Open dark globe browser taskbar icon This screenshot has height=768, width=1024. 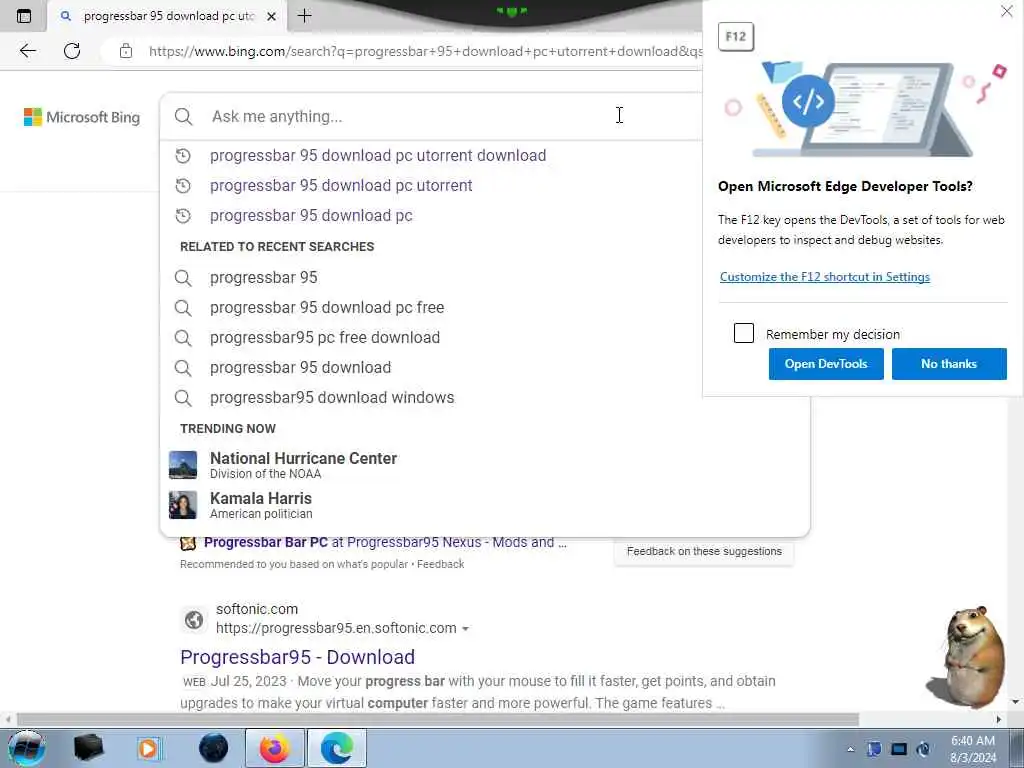pyautogui.click(x=214, y=748)
